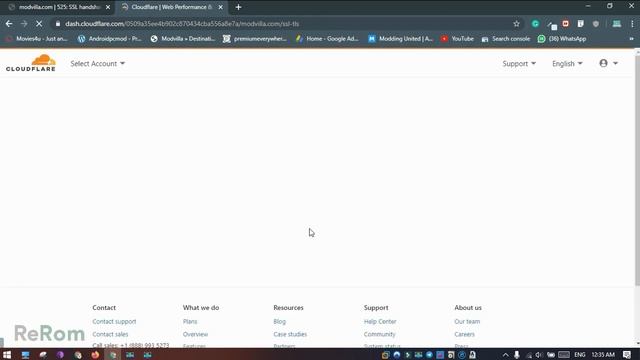Open the English language dropdown
640x360 pixels.
pos(567,64)
